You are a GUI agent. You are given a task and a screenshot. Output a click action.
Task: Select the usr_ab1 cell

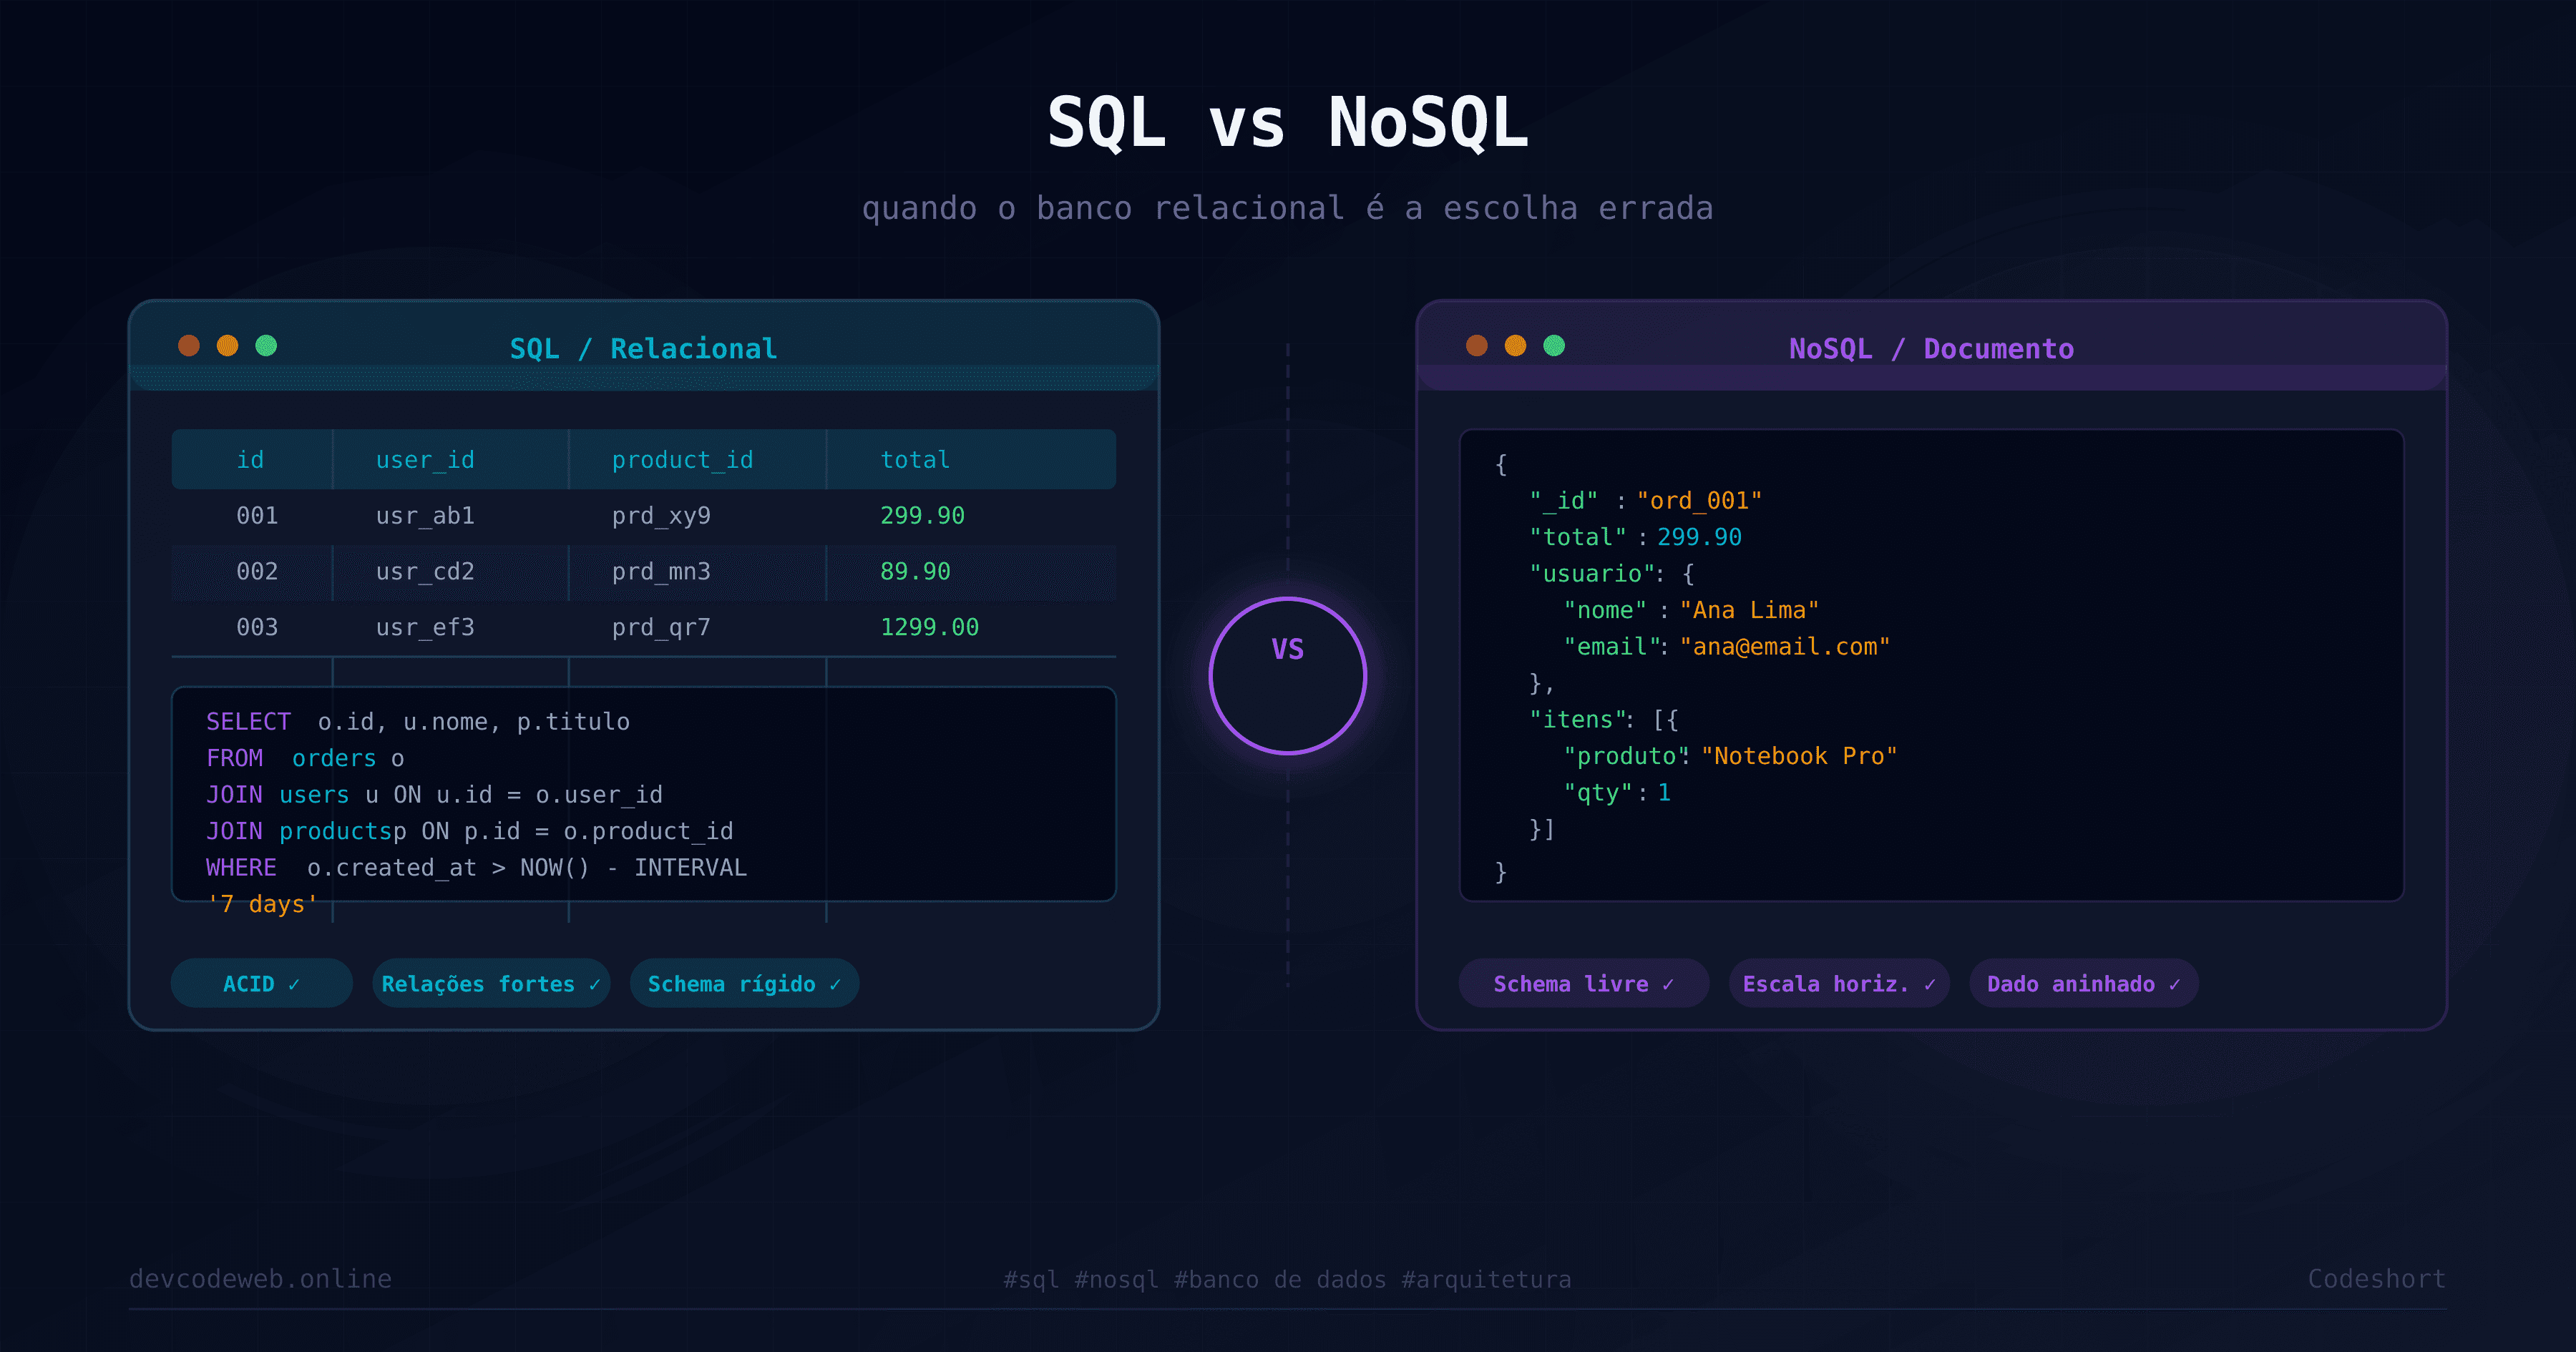425,516
